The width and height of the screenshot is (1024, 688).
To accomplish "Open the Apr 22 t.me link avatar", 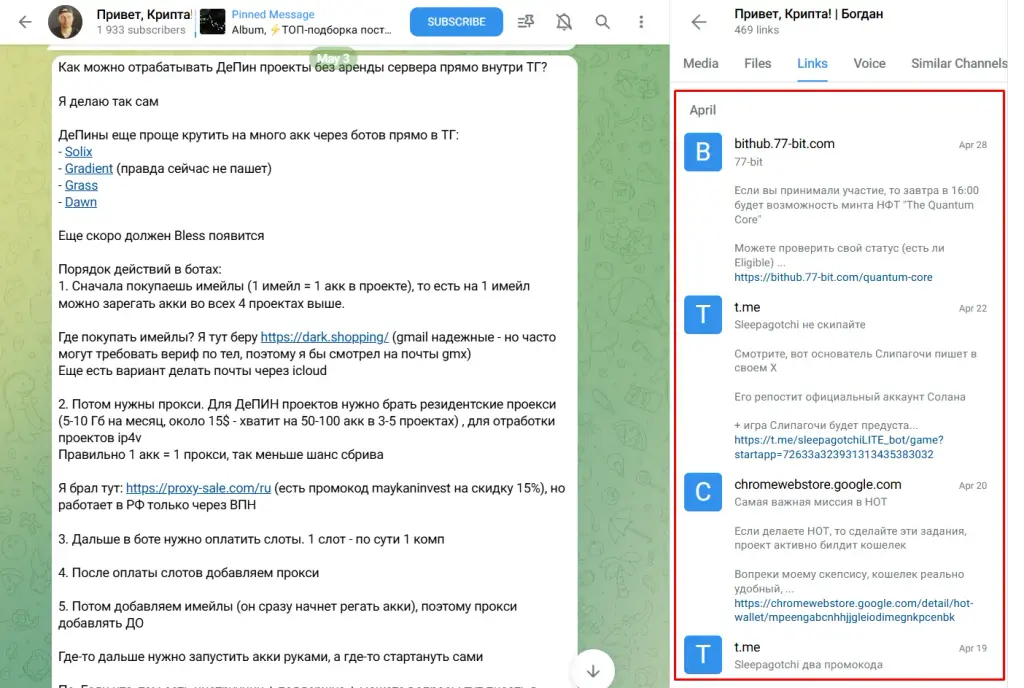I will pos(703,315).
